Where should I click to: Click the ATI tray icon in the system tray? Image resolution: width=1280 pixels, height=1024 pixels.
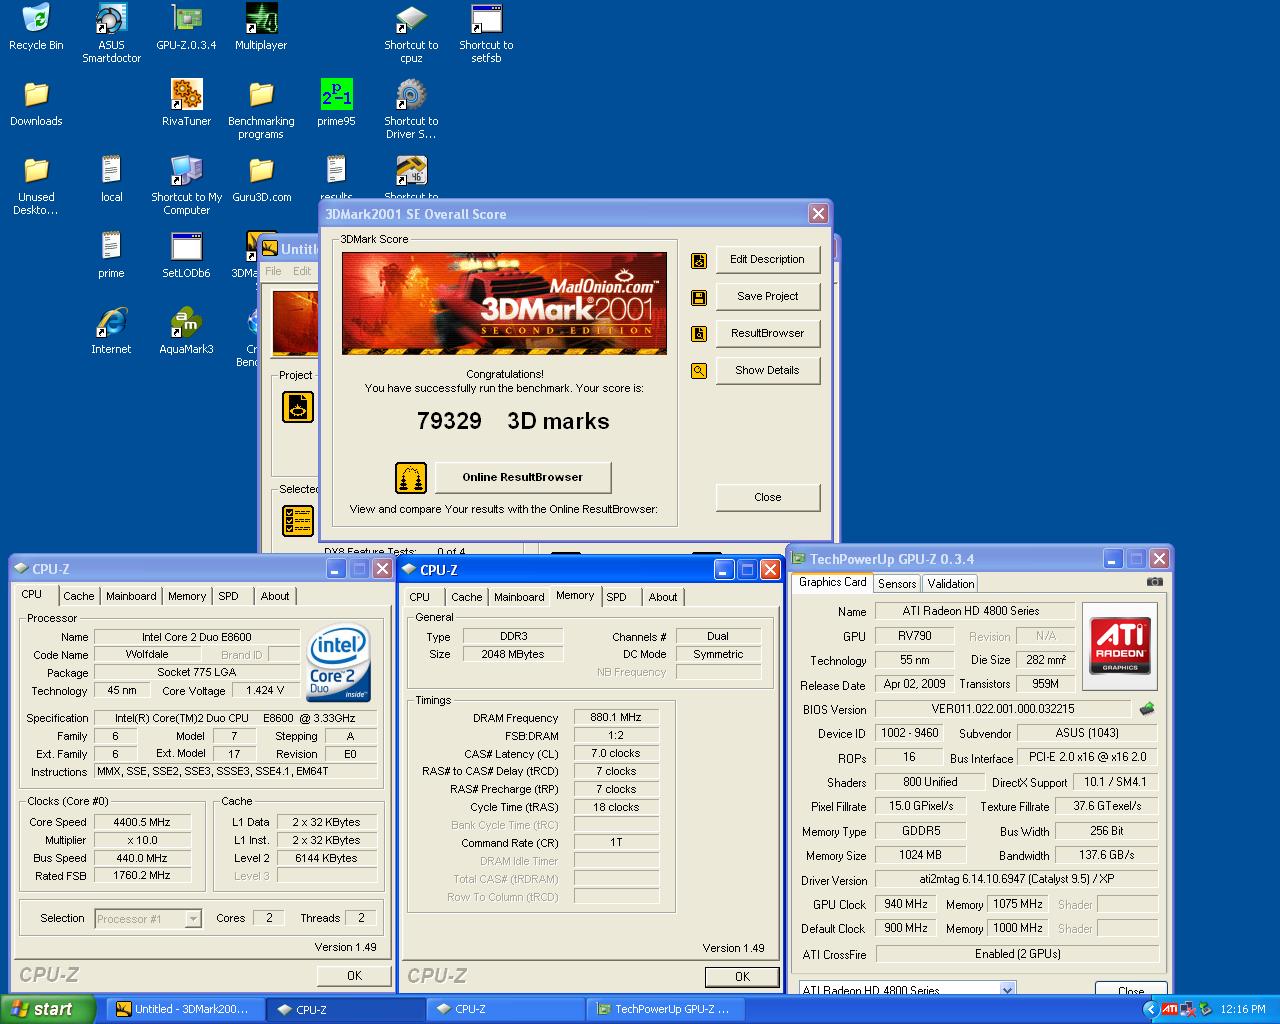click(x=1169, y=1009)
